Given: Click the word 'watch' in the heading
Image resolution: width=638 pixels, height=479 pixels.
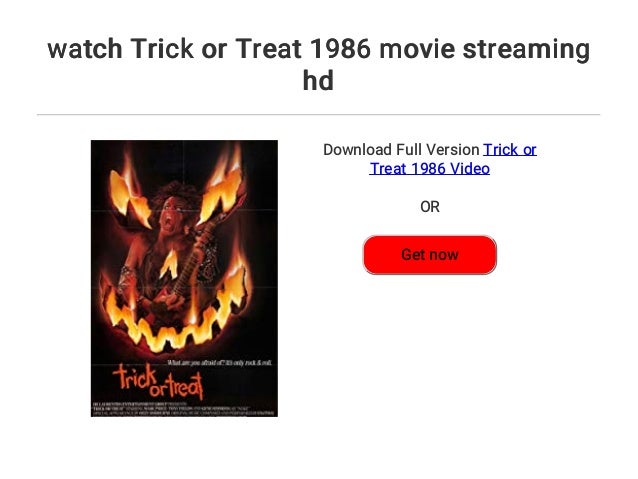Looking at the screenshot, I should [85, 49].
